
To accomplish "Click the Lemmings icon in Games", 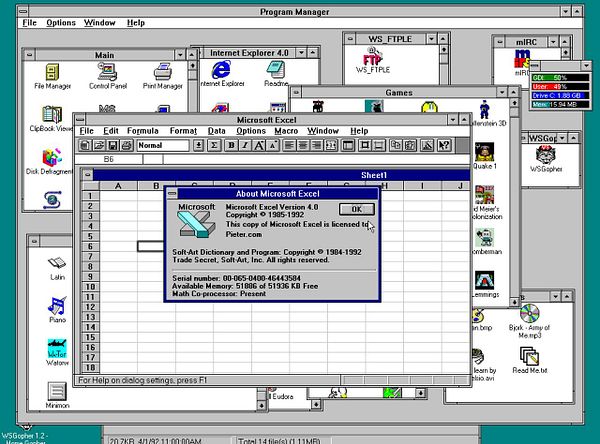I will pyautogui.click(x=485, y=284).
